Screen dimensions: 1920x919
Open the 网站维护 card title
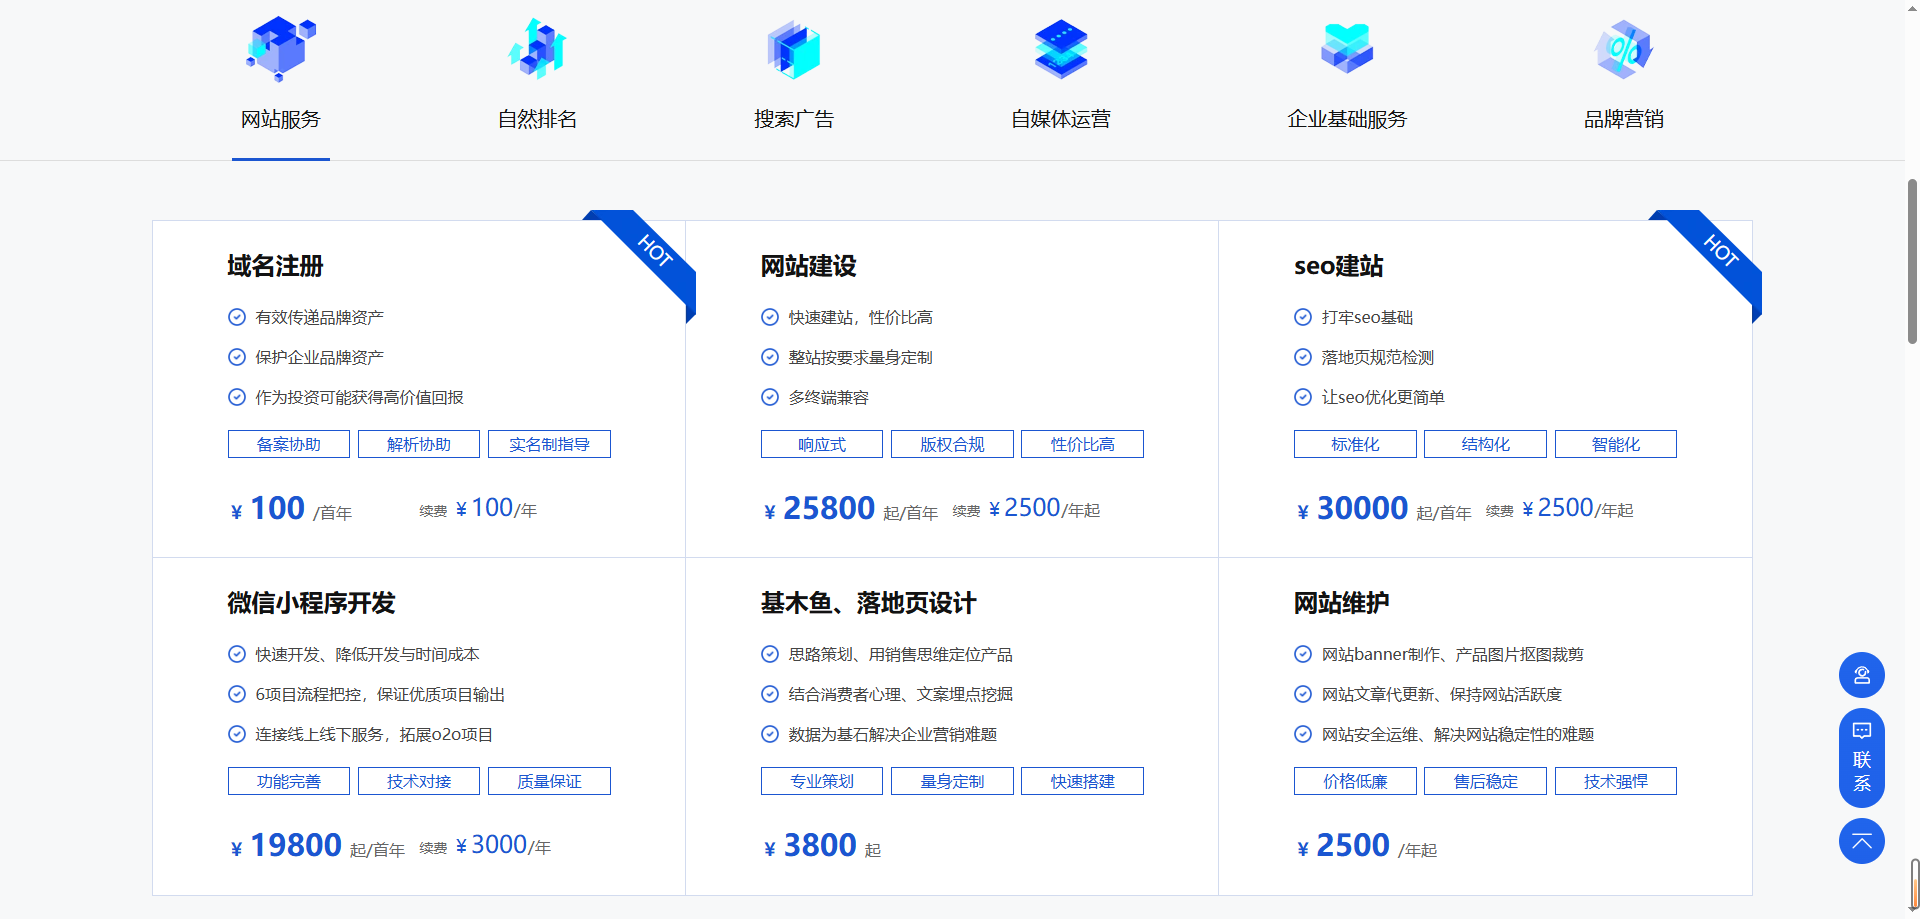point(1341,603)
